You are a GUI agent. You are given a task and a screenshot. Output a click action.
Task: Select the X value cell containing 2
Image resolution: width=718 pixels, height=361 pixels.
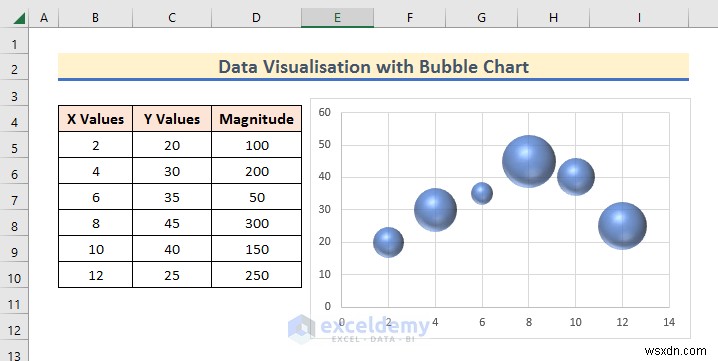coord(95,145)
